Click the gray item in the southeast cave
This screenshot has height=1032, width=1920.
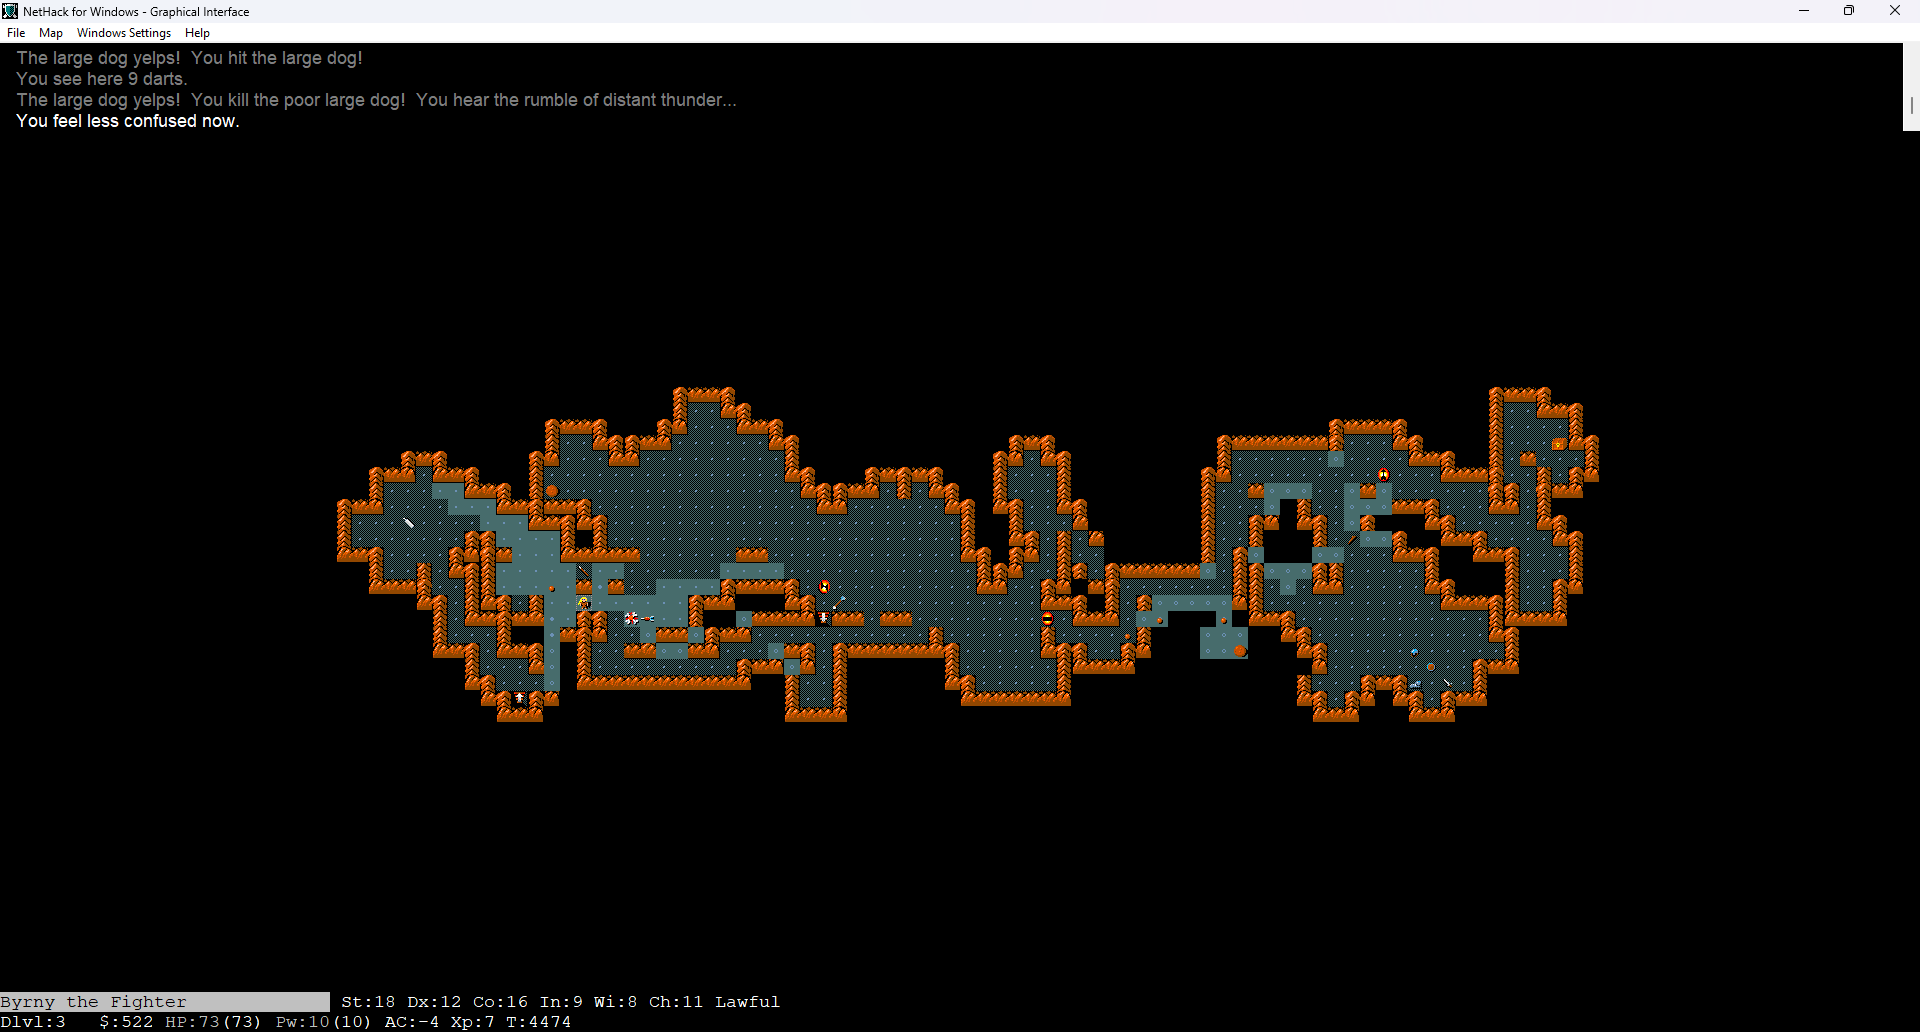1416,683
